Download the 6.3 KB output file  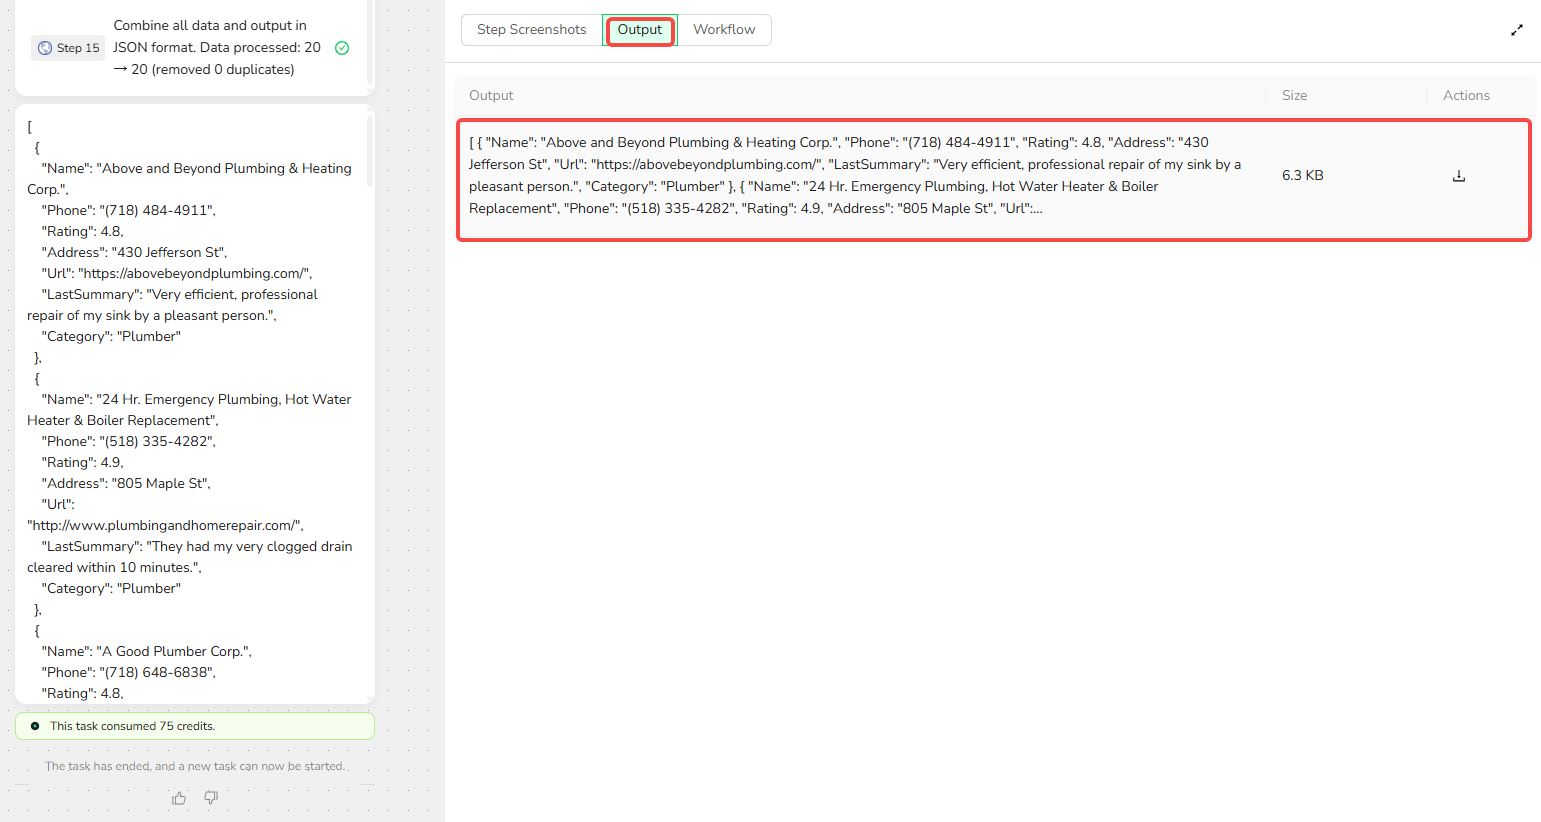click(x=1458, y=176)
